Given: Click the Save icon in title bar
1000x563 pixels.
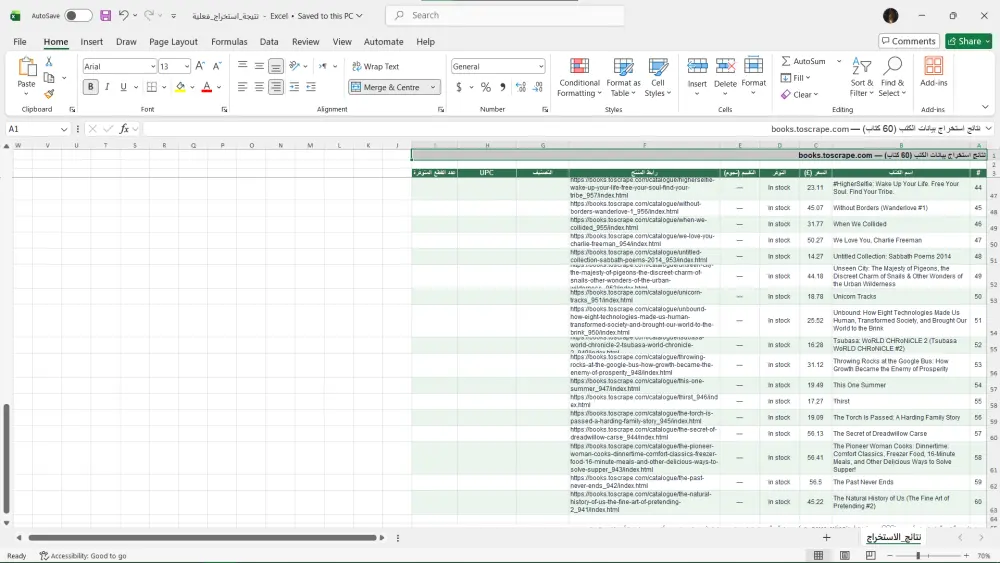Looking at the screenshot, I should 106,15.
